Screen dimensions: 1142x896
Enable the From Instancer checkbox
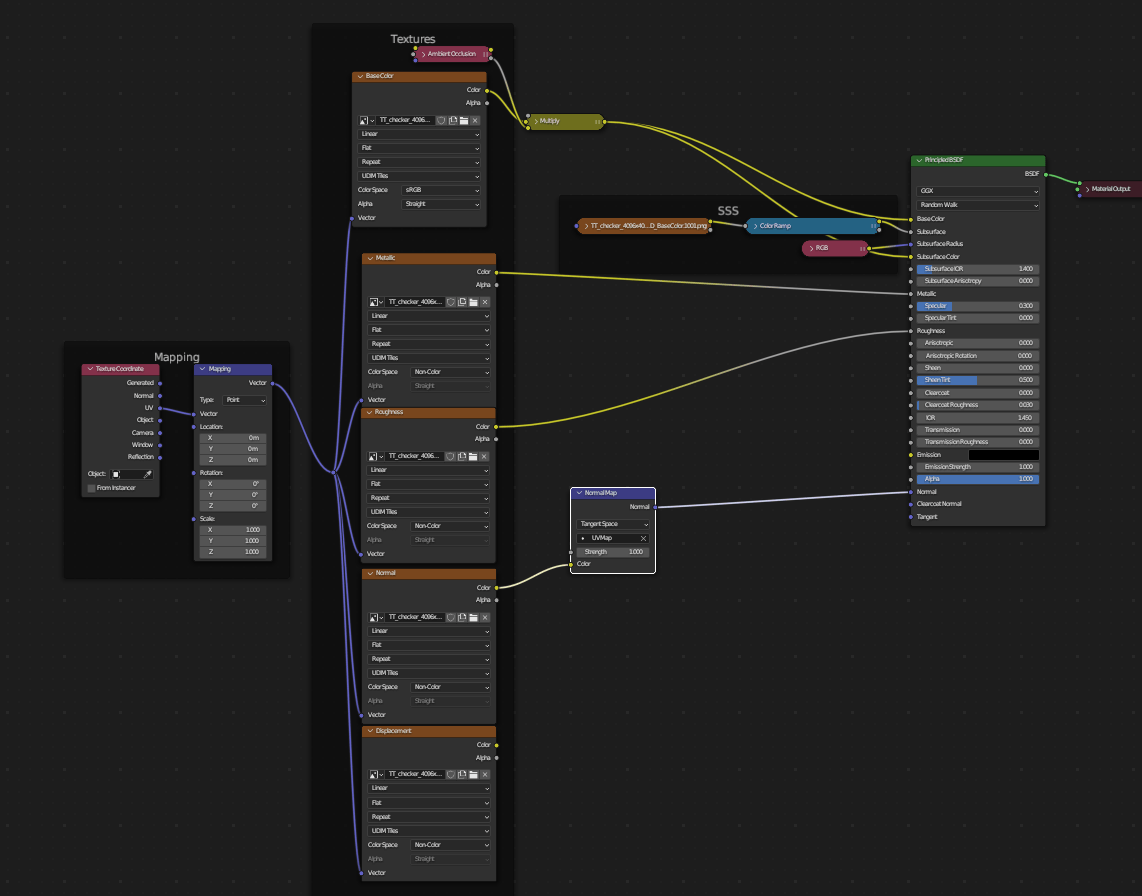click(92, 488)
